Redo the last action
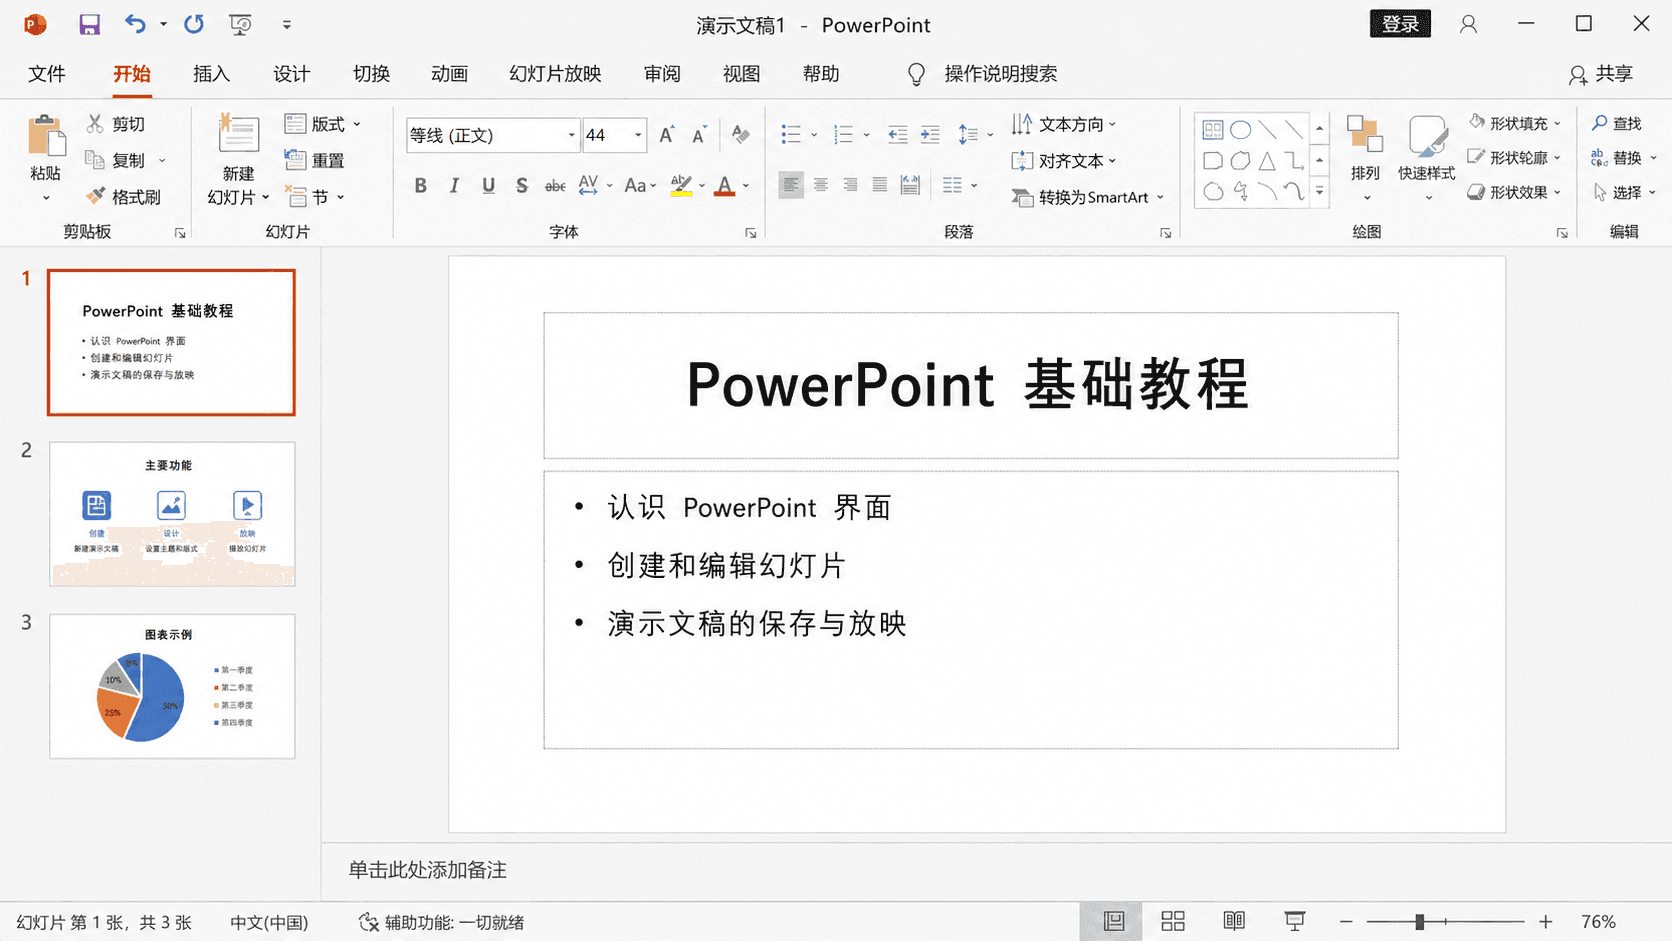This screenshot has width=1672, height=941. [194, 24]
